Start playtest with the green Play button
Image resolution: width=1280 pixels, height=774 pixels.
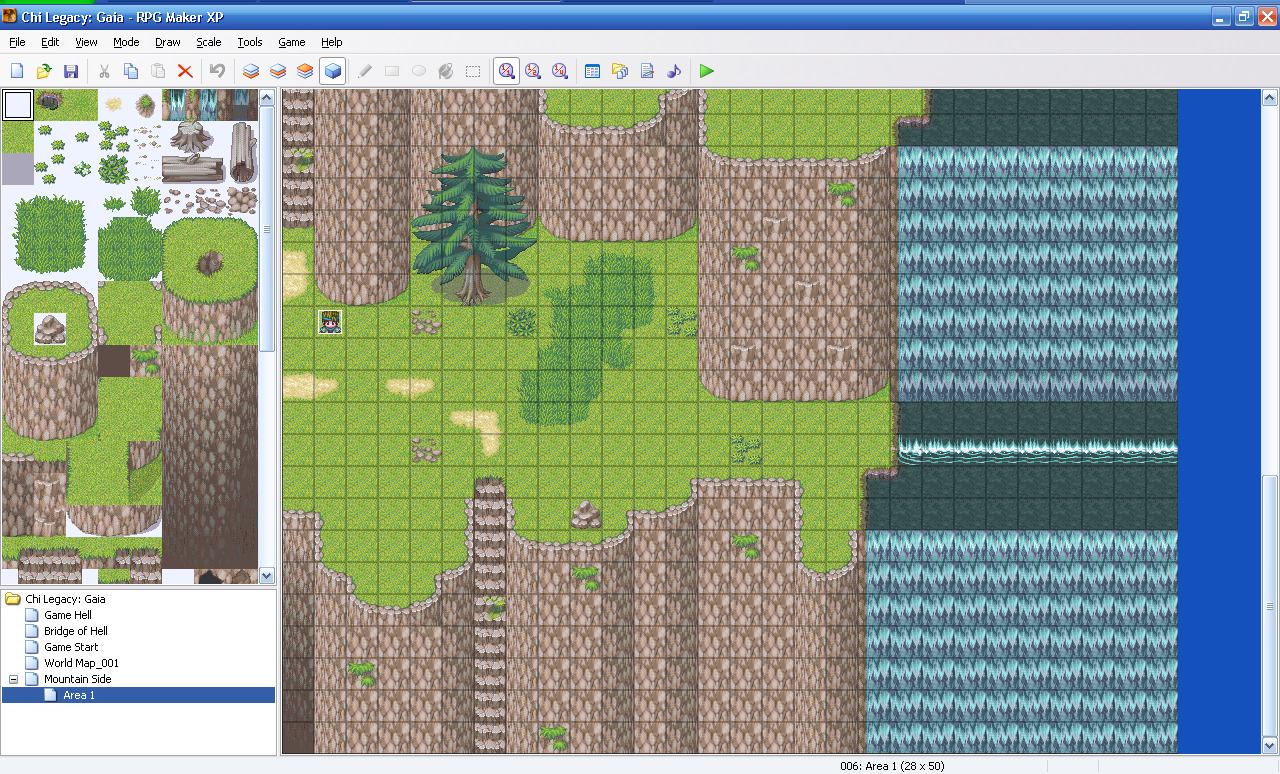click(x=707, y=71)
